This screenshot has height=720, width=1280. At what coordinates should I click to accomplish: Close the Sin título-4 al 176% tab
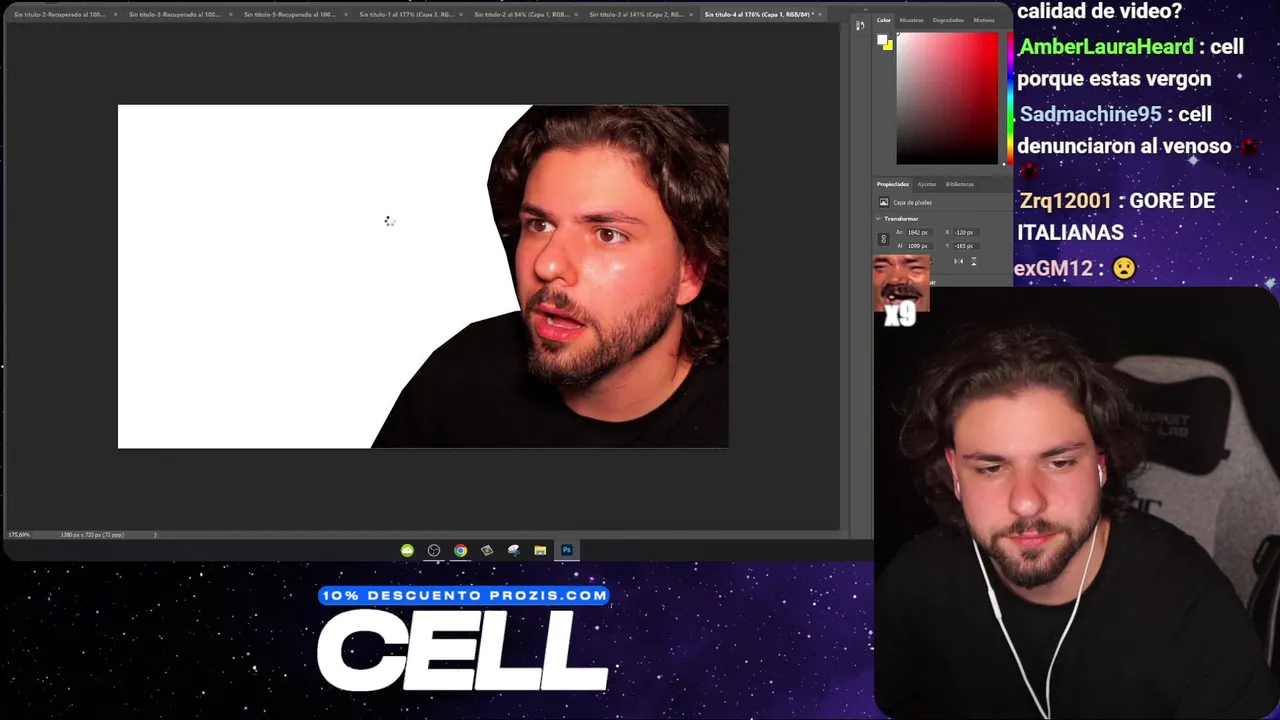(820, 15)
